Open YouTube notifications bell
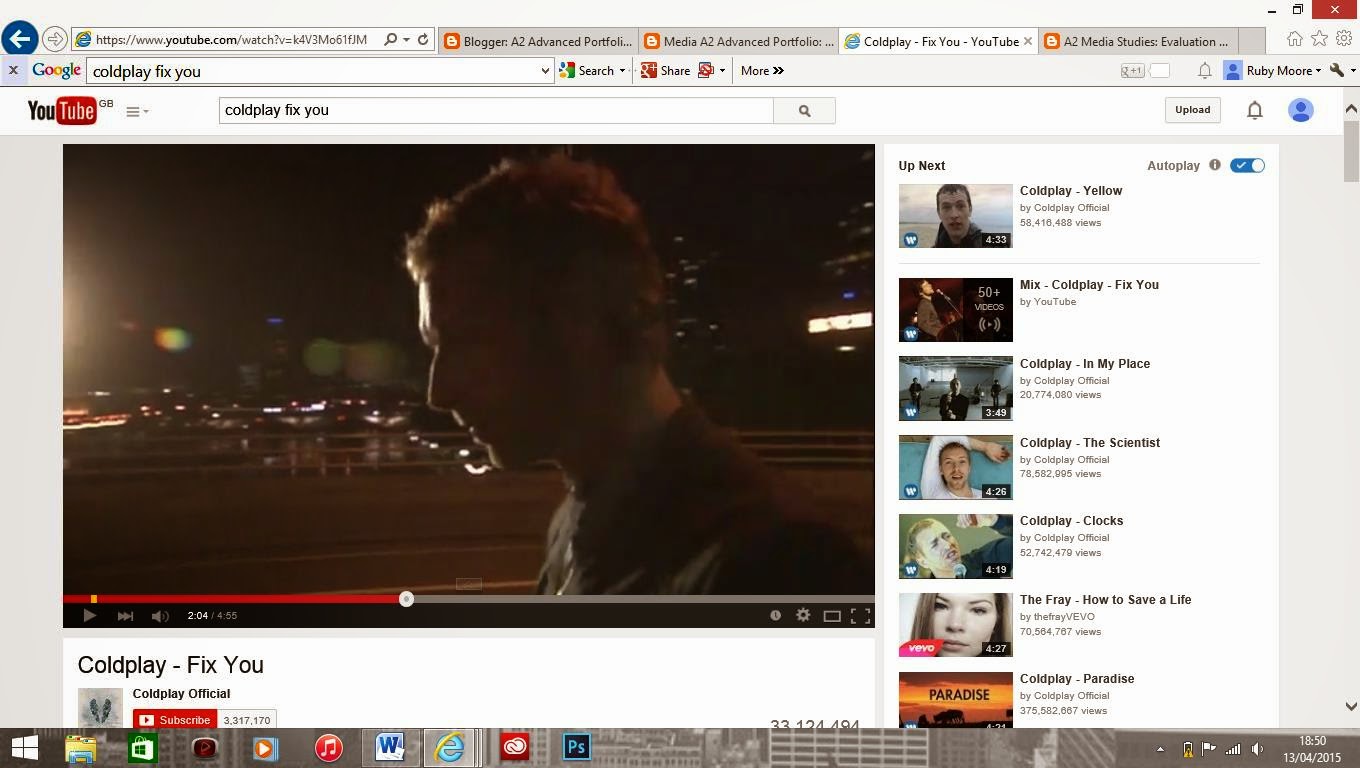Screen dimensions: 1360x768 pos(1255,110)
